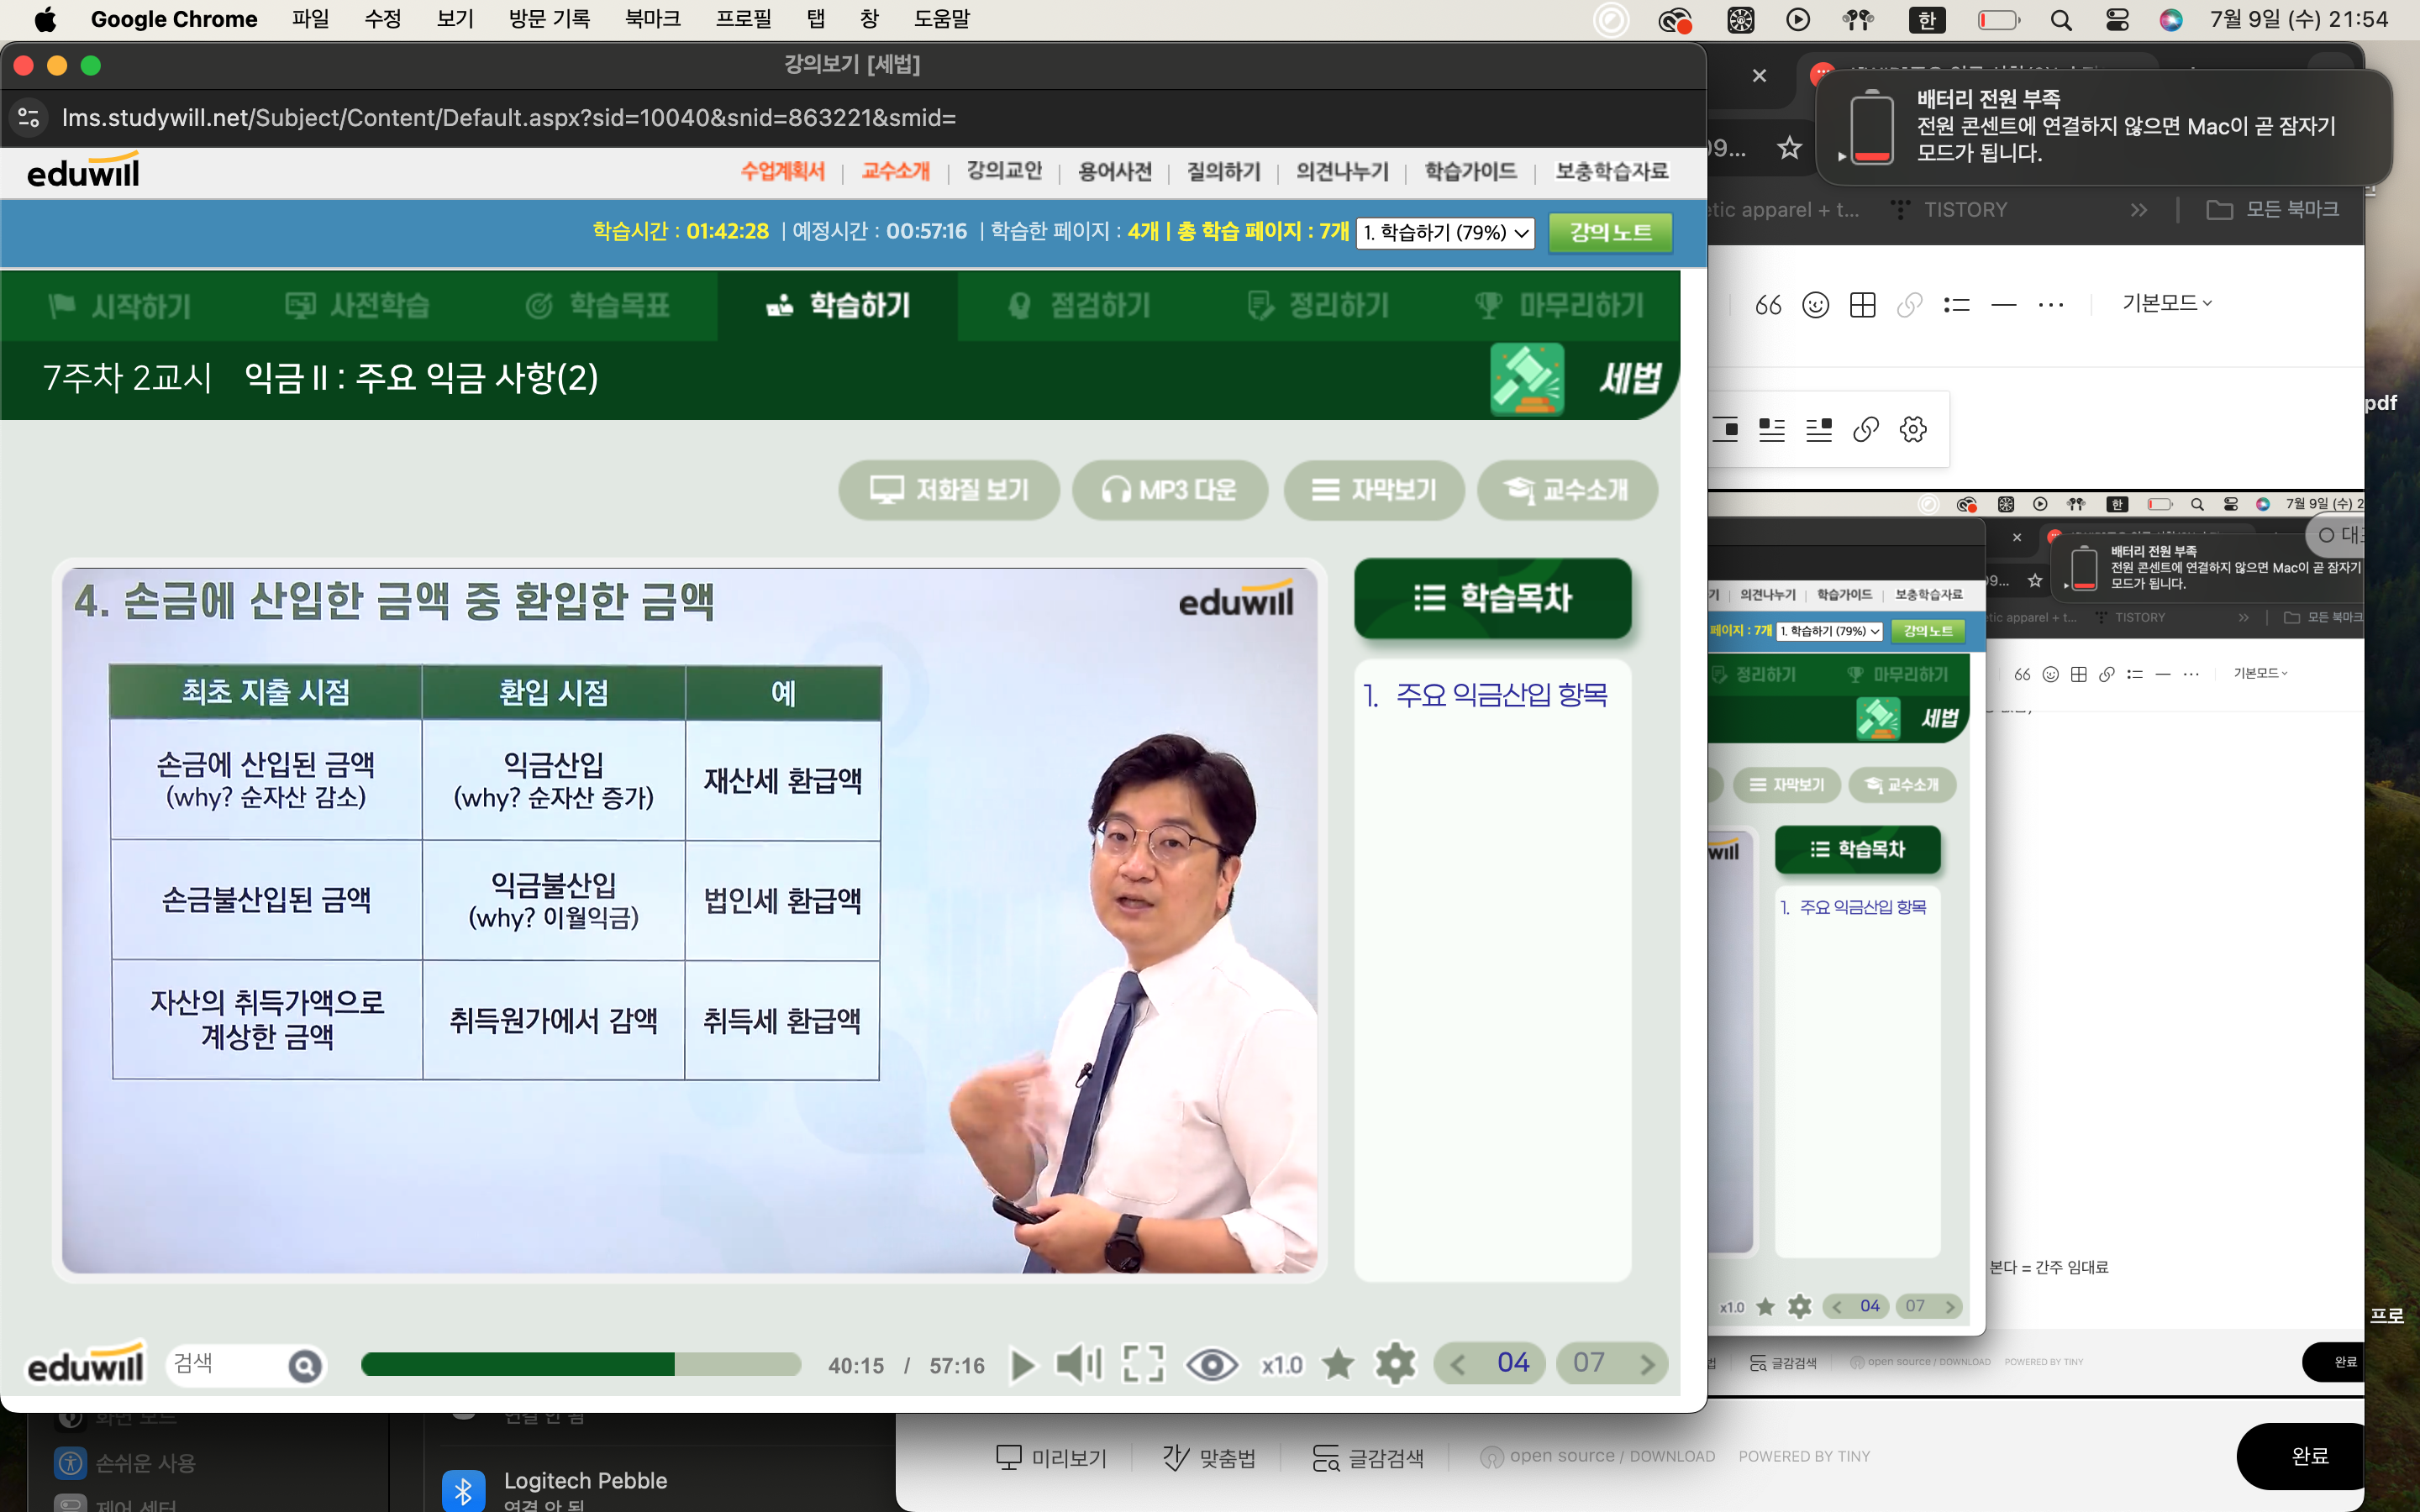Enter fullscreen mode in the video player
This screenshot has width=2420, height=1512.
(x=1143, y=1364)
